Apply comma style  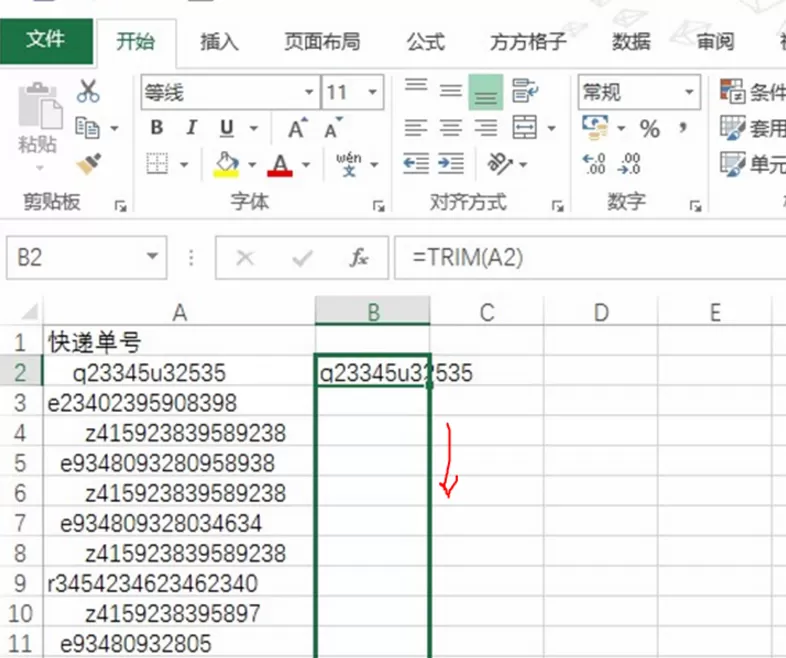[682, 128]
